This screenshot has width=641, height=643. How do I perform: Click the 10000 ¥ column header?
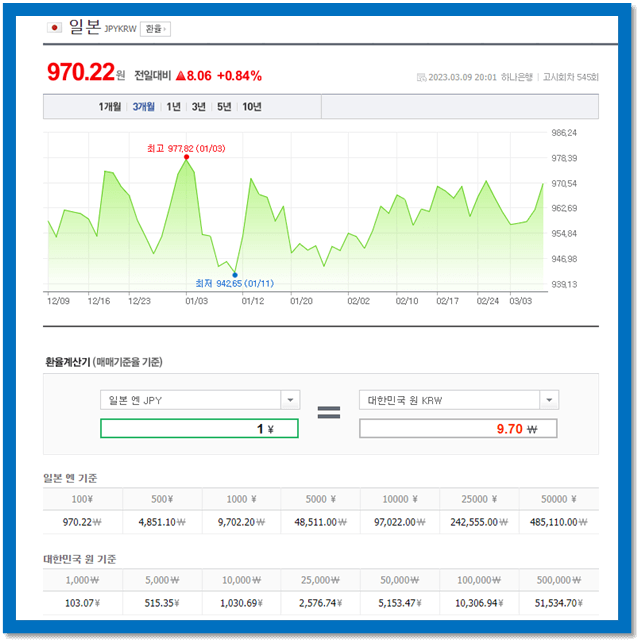pos(400,499)
